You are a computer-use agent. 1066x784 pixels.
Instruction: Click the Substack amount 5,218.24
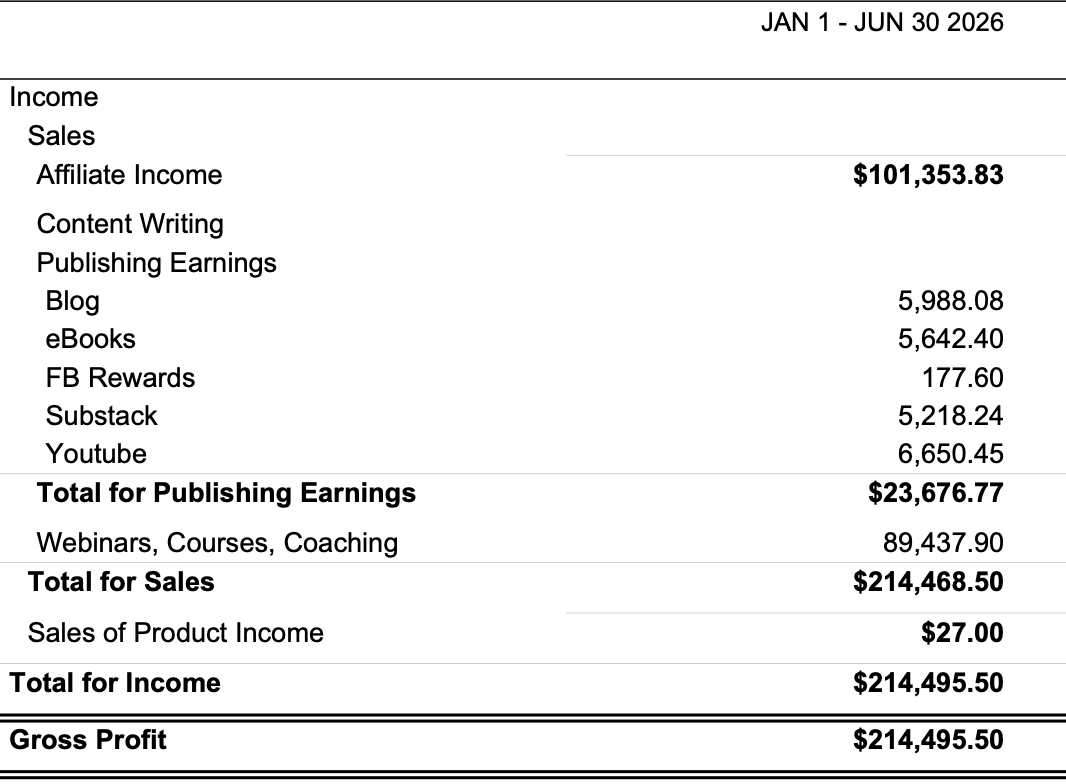950,416
